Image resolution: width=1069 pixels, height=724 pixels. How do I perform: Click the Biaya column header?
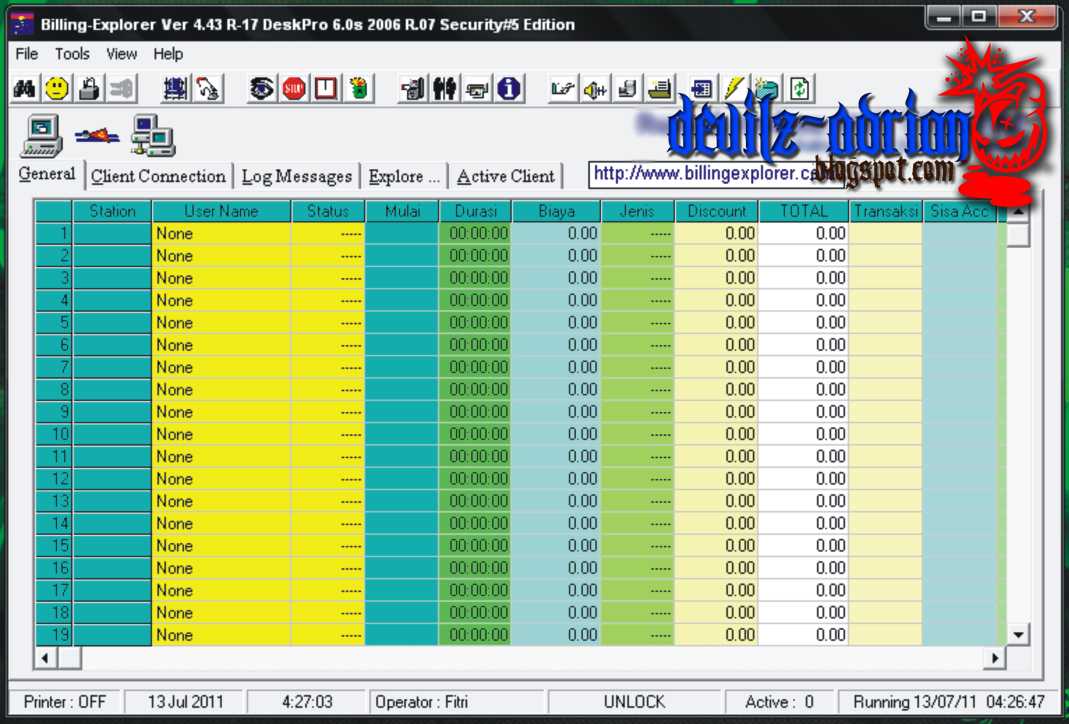point(556,211)
